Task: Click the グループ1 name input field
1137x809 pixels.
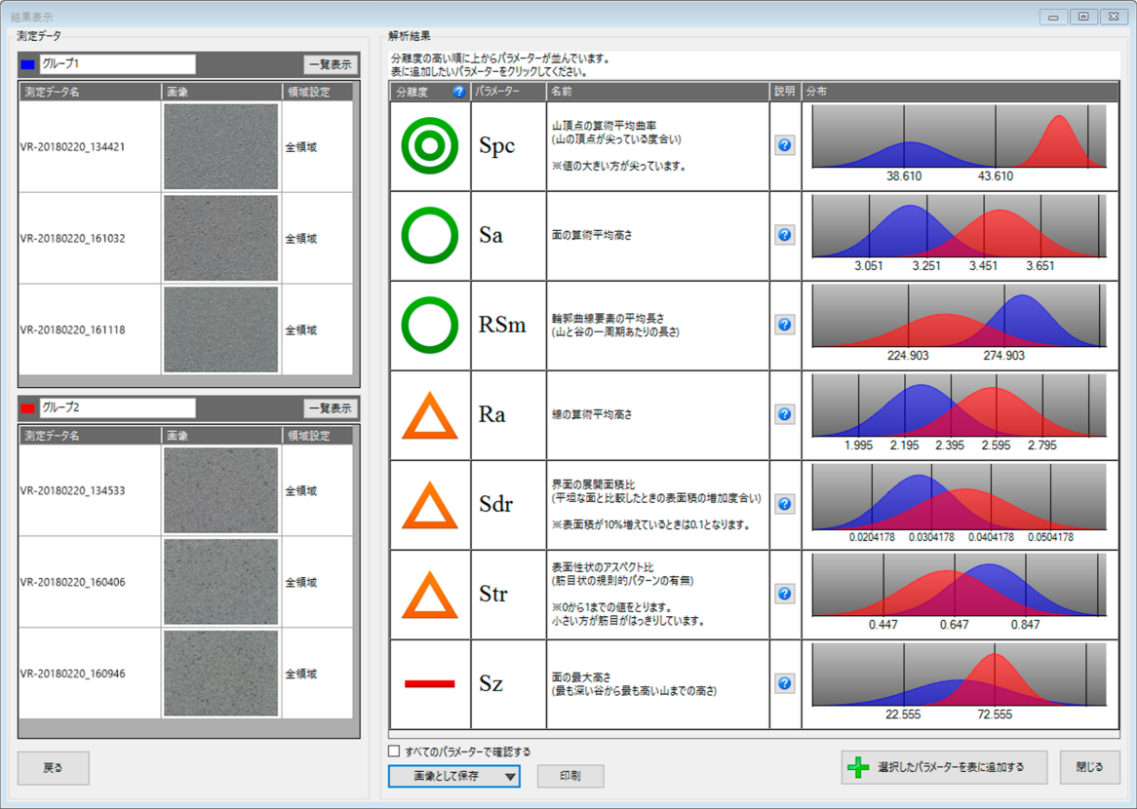Action: point(116,65)
